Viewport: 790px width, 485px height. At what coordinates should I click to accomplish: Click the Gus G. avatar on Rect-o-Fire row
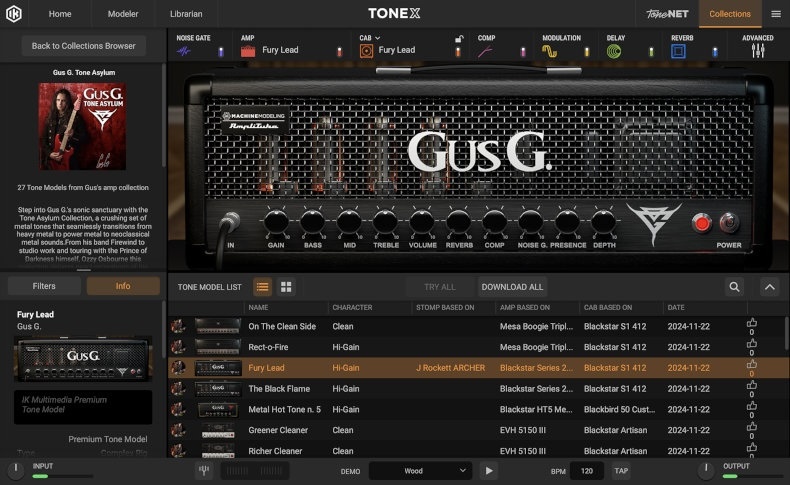point(177,347)
